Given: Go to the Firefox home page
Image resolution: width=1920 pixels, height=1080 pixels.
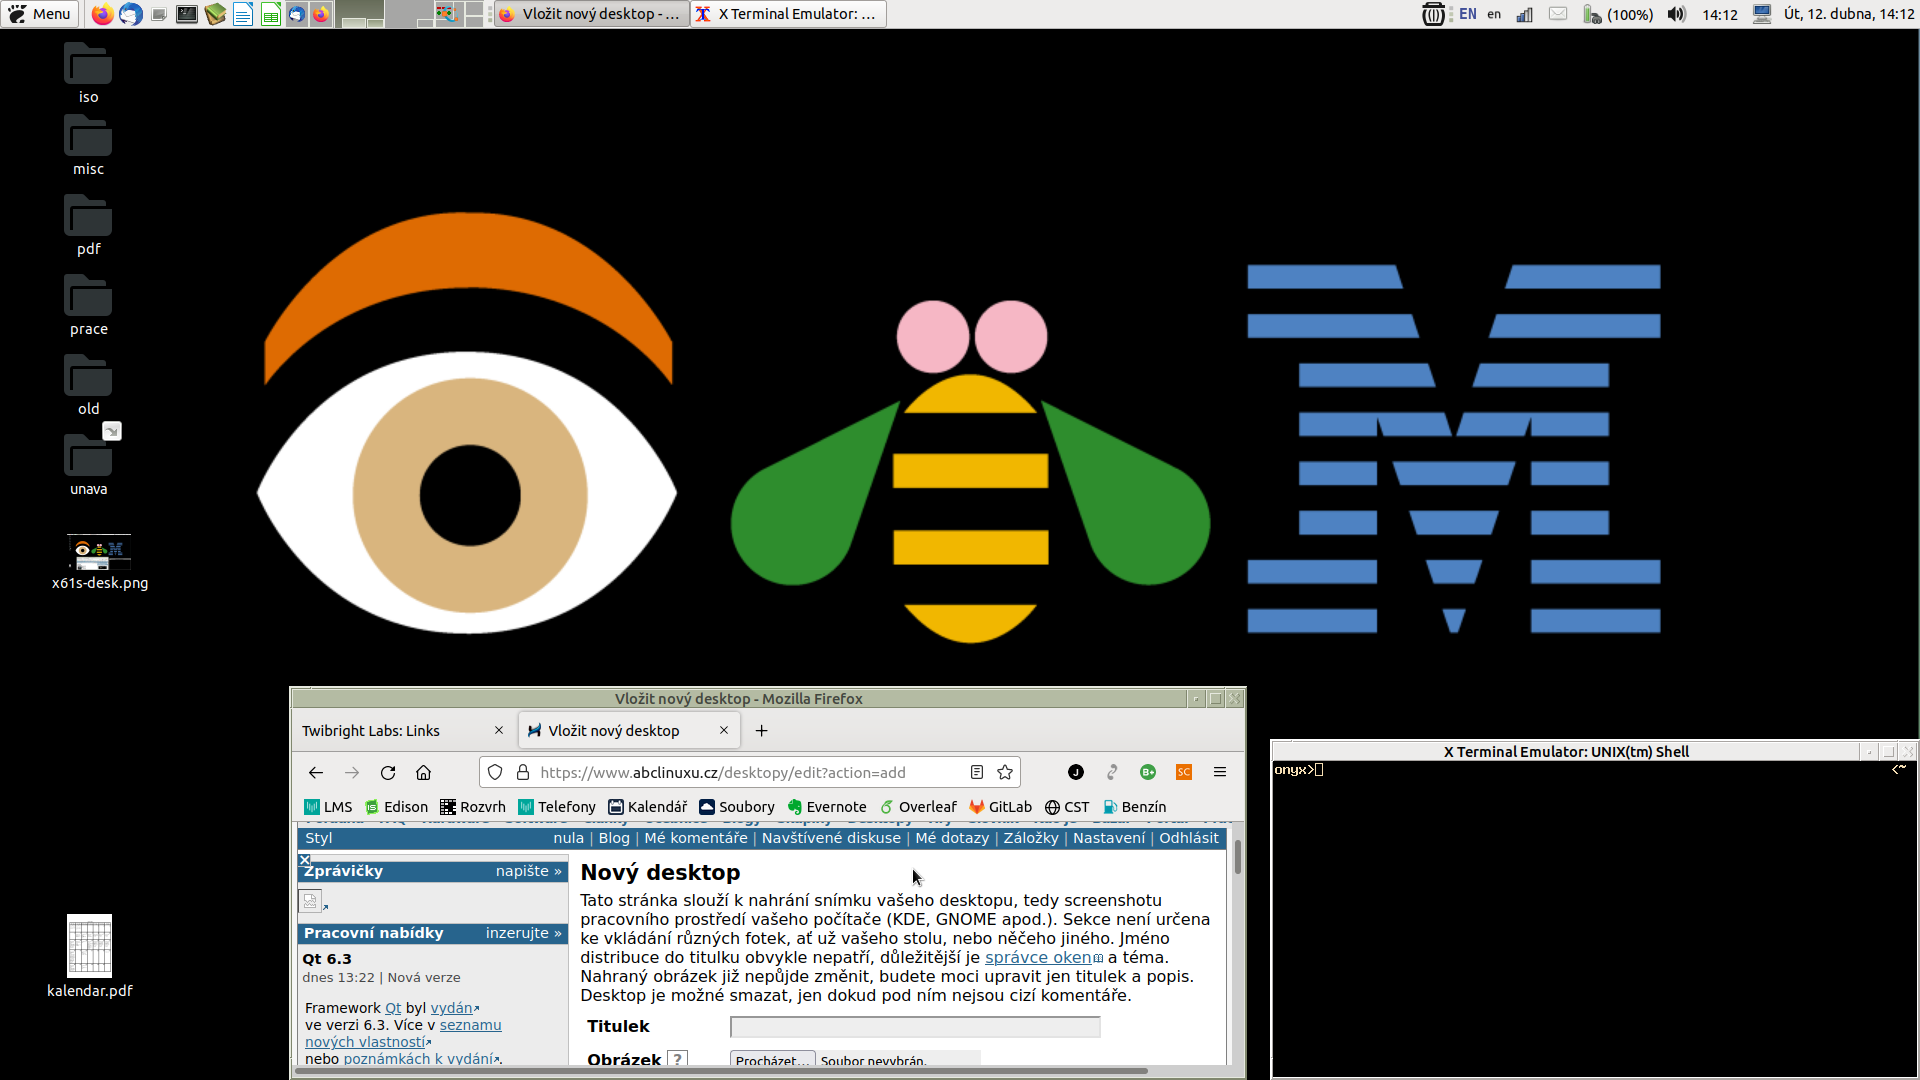Looking at the screenshot, I should pos(424,772).
